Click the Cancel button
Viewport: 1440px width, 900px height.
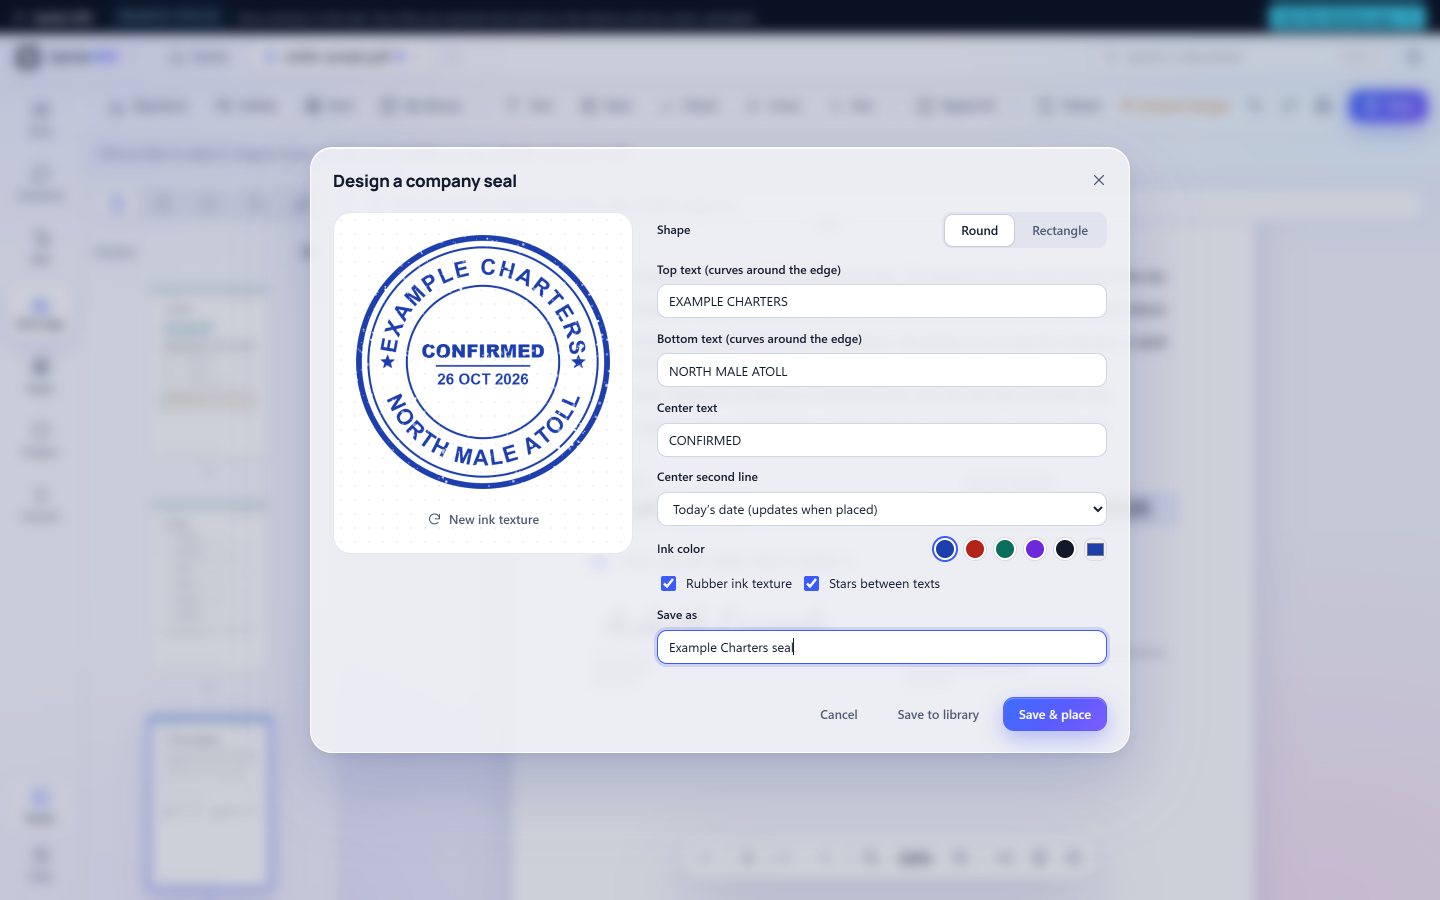click(x=838, y=714)
